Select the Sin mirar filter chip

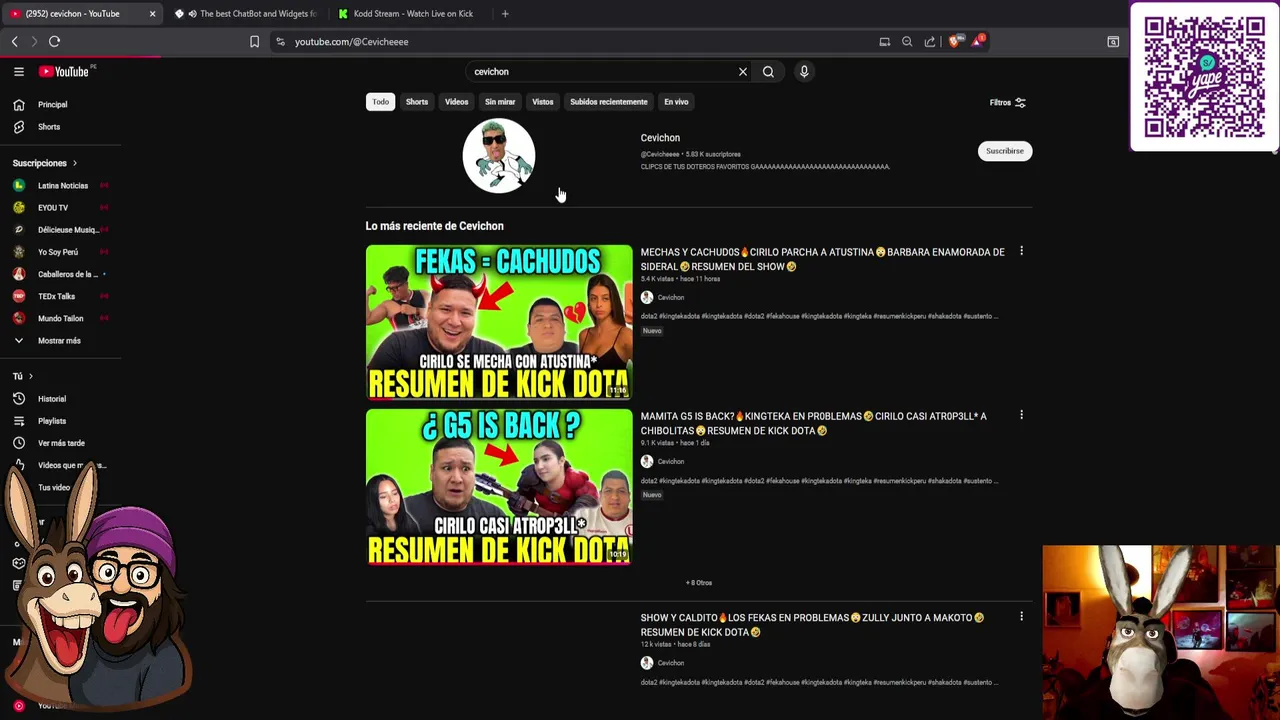coord(500,102)
